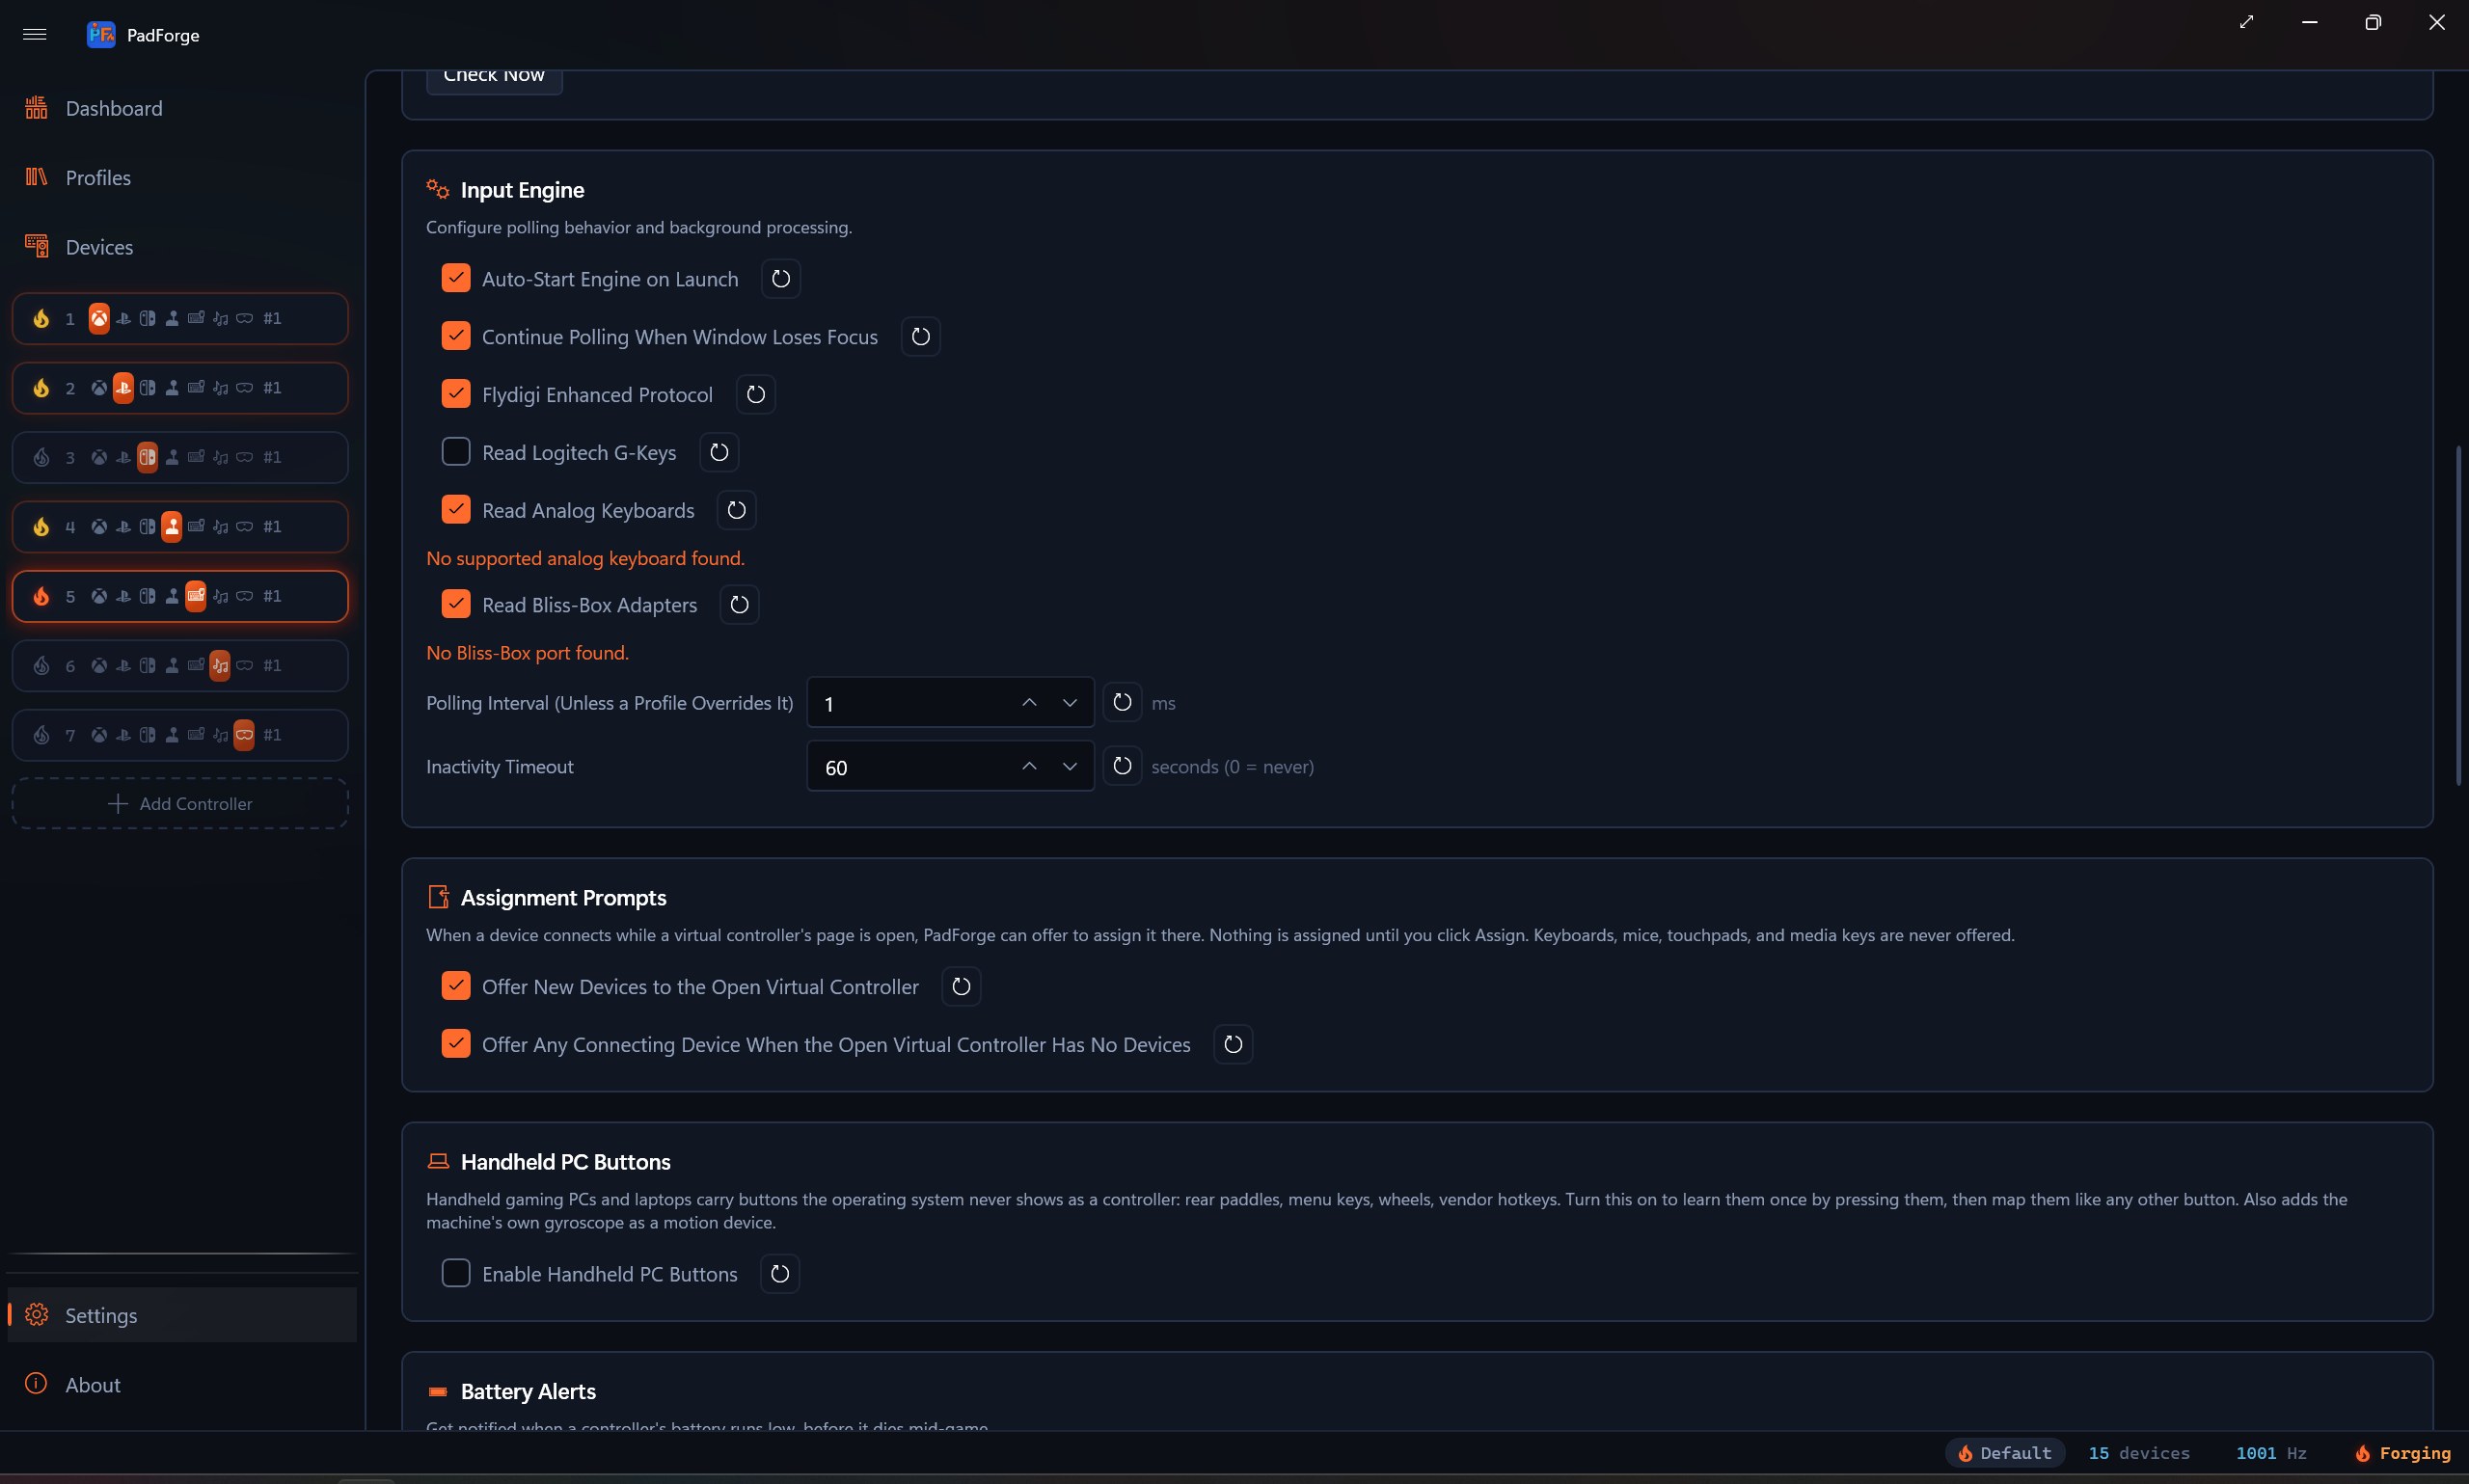
Task: Decrease Inactivity Timeout with down chevron
Action: (1069, 766)
